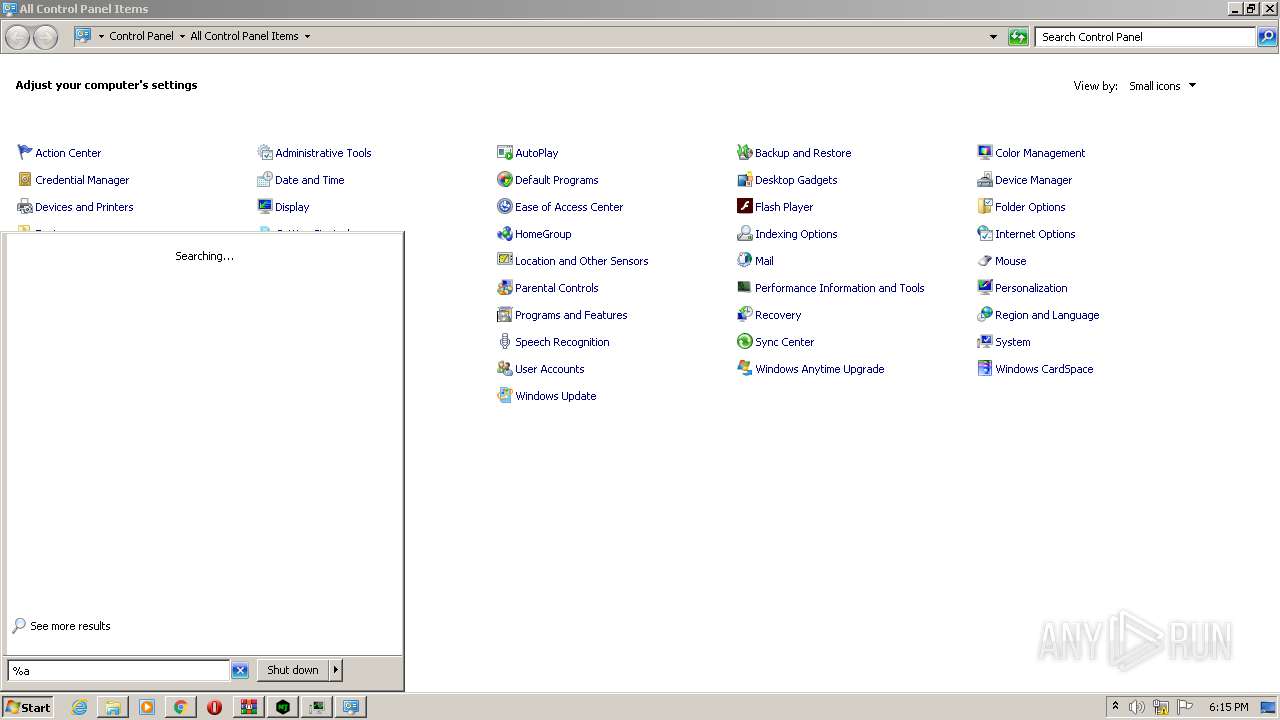Screen dimensions: 1280x720
Task: Open Opera from the taskbar
Action: pos(214,707)
